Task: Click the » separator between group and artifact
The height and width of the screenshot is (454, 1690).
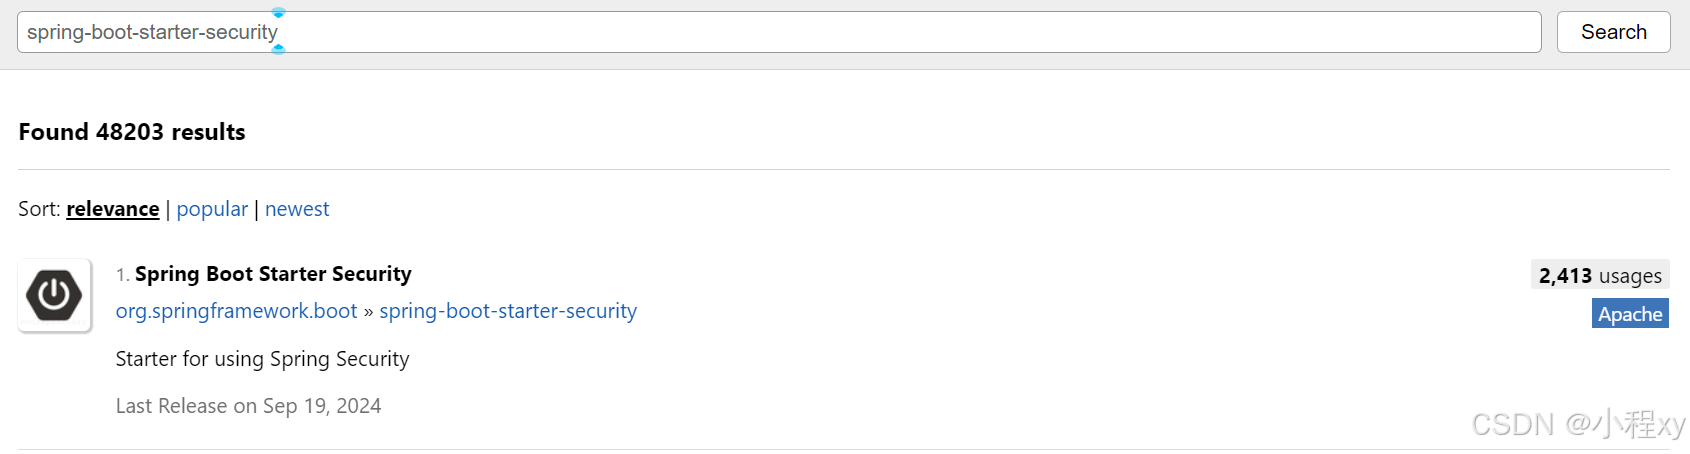Action: tap(368, 312)
